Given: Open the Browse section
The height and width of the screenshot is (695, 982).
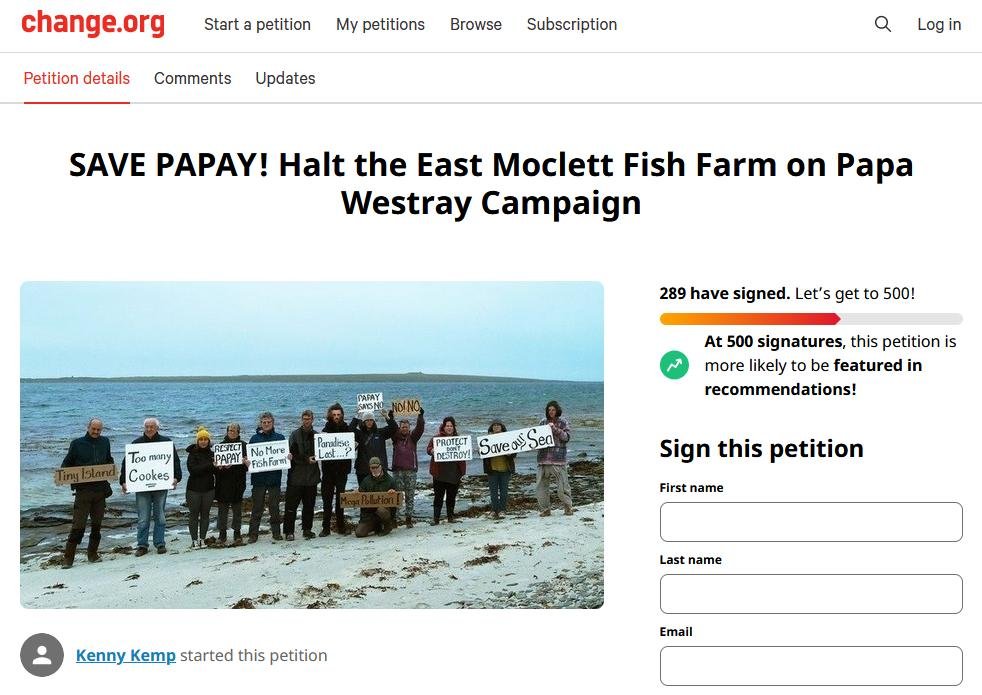Looking at the screenshot, I should pyautogui.click(x=475, y=24).
